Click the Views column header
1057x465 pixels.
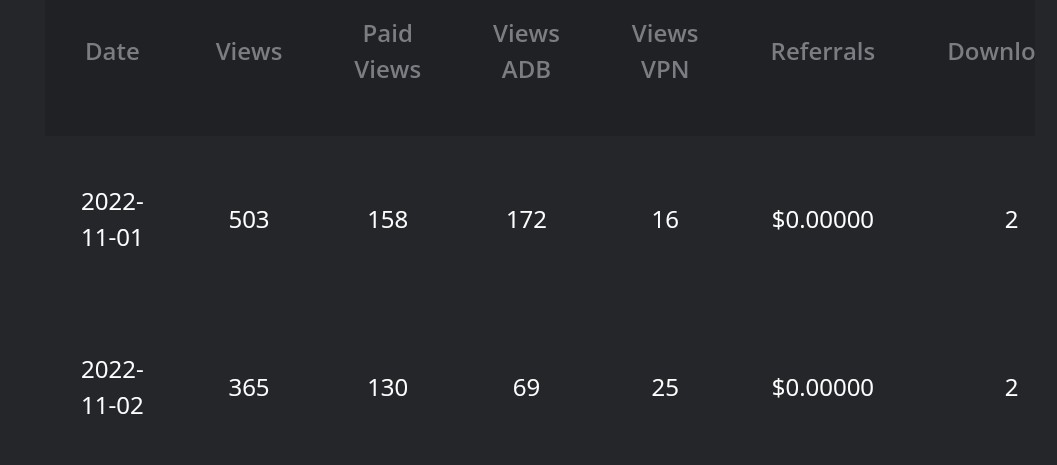(249, 52)
